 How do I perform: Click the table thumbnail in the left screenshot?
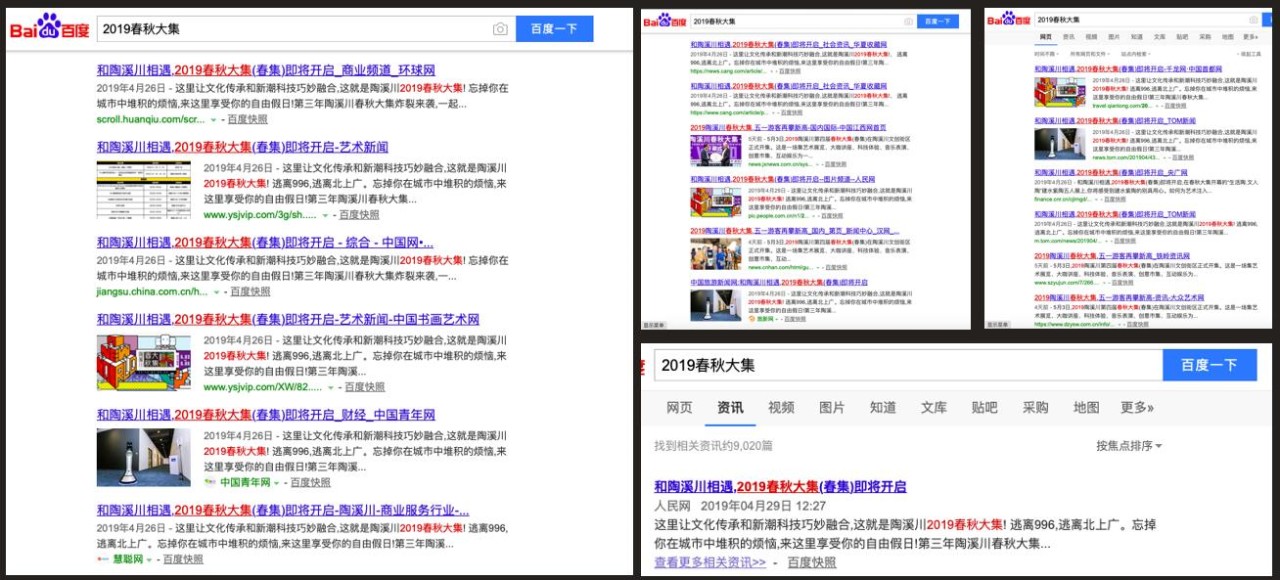pos(144,189)
